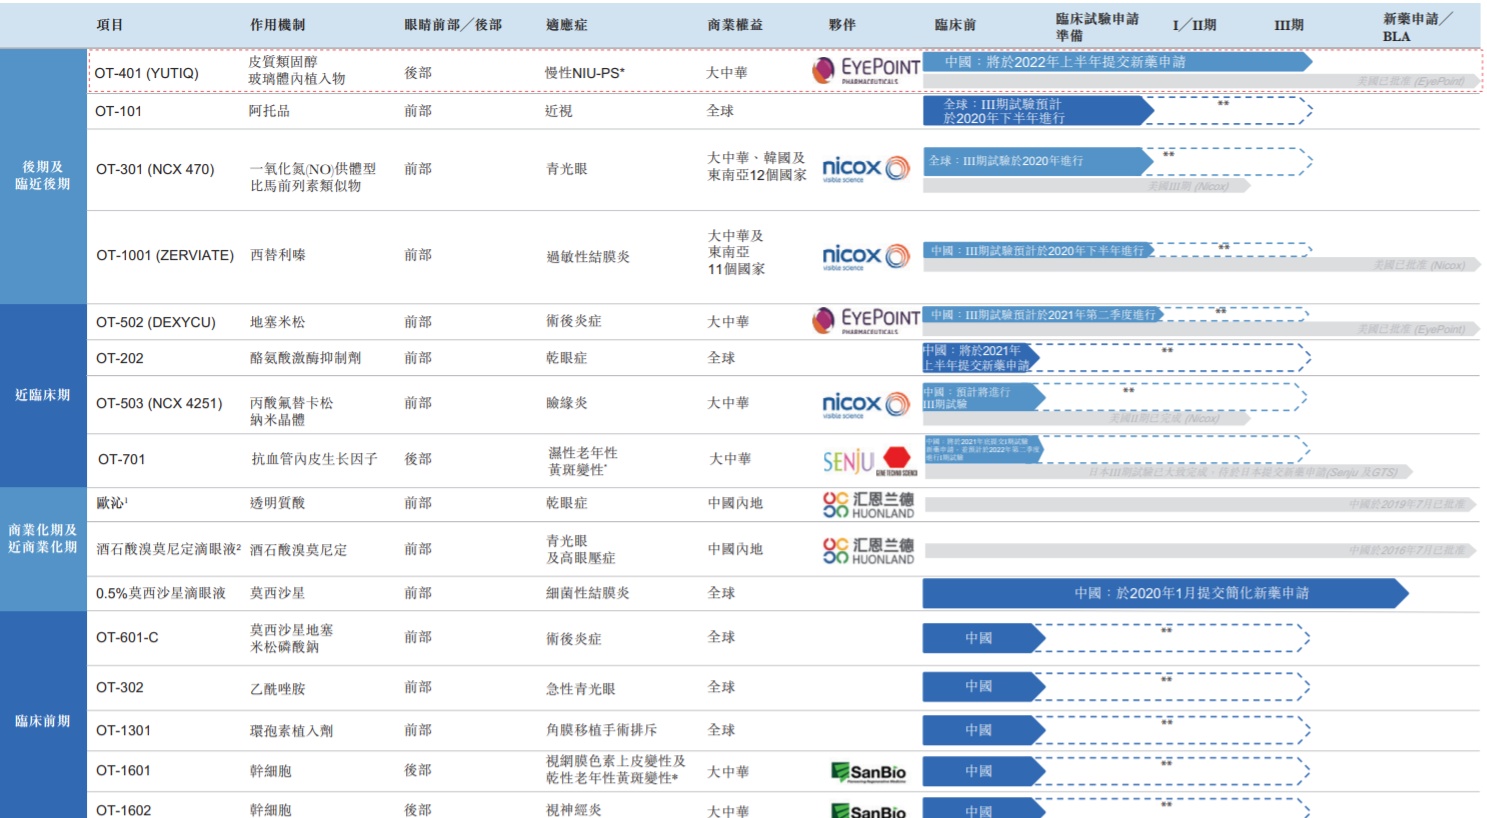This screenshot has height=818, width=1487.
Task: Select the SanBio logo in the OT-1602 row
Action: (x=868, y=810)
